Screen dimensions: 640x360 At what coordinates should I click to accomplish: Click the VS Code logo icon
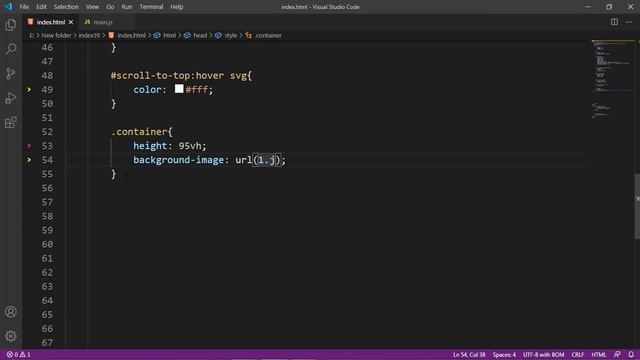(x=9, y=7)
